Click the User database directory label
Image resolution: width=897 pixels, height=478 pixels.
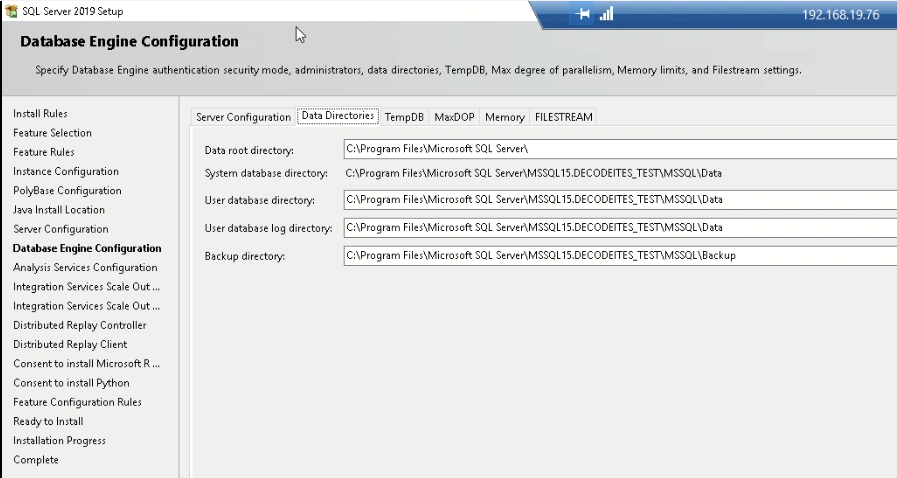point(259,201)
